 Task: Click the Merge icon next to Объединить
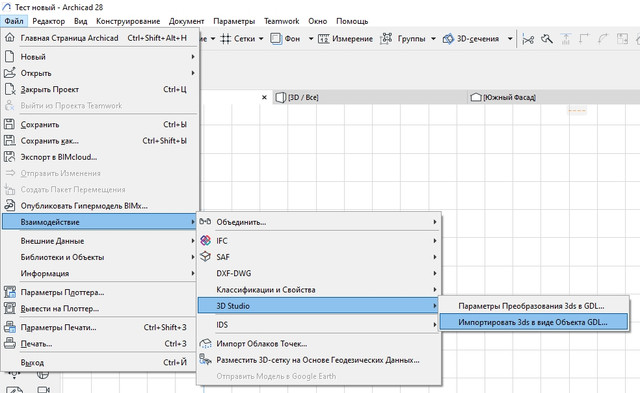[x=205, y=222]
